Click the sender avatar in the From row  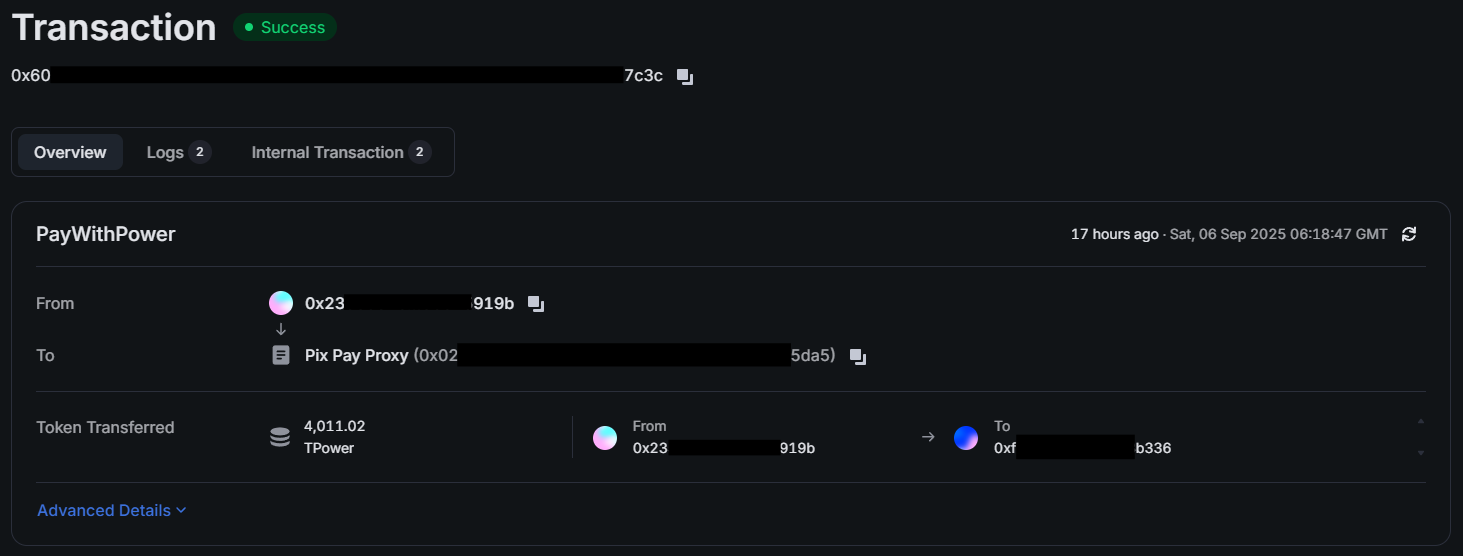(x=281, y=303)
